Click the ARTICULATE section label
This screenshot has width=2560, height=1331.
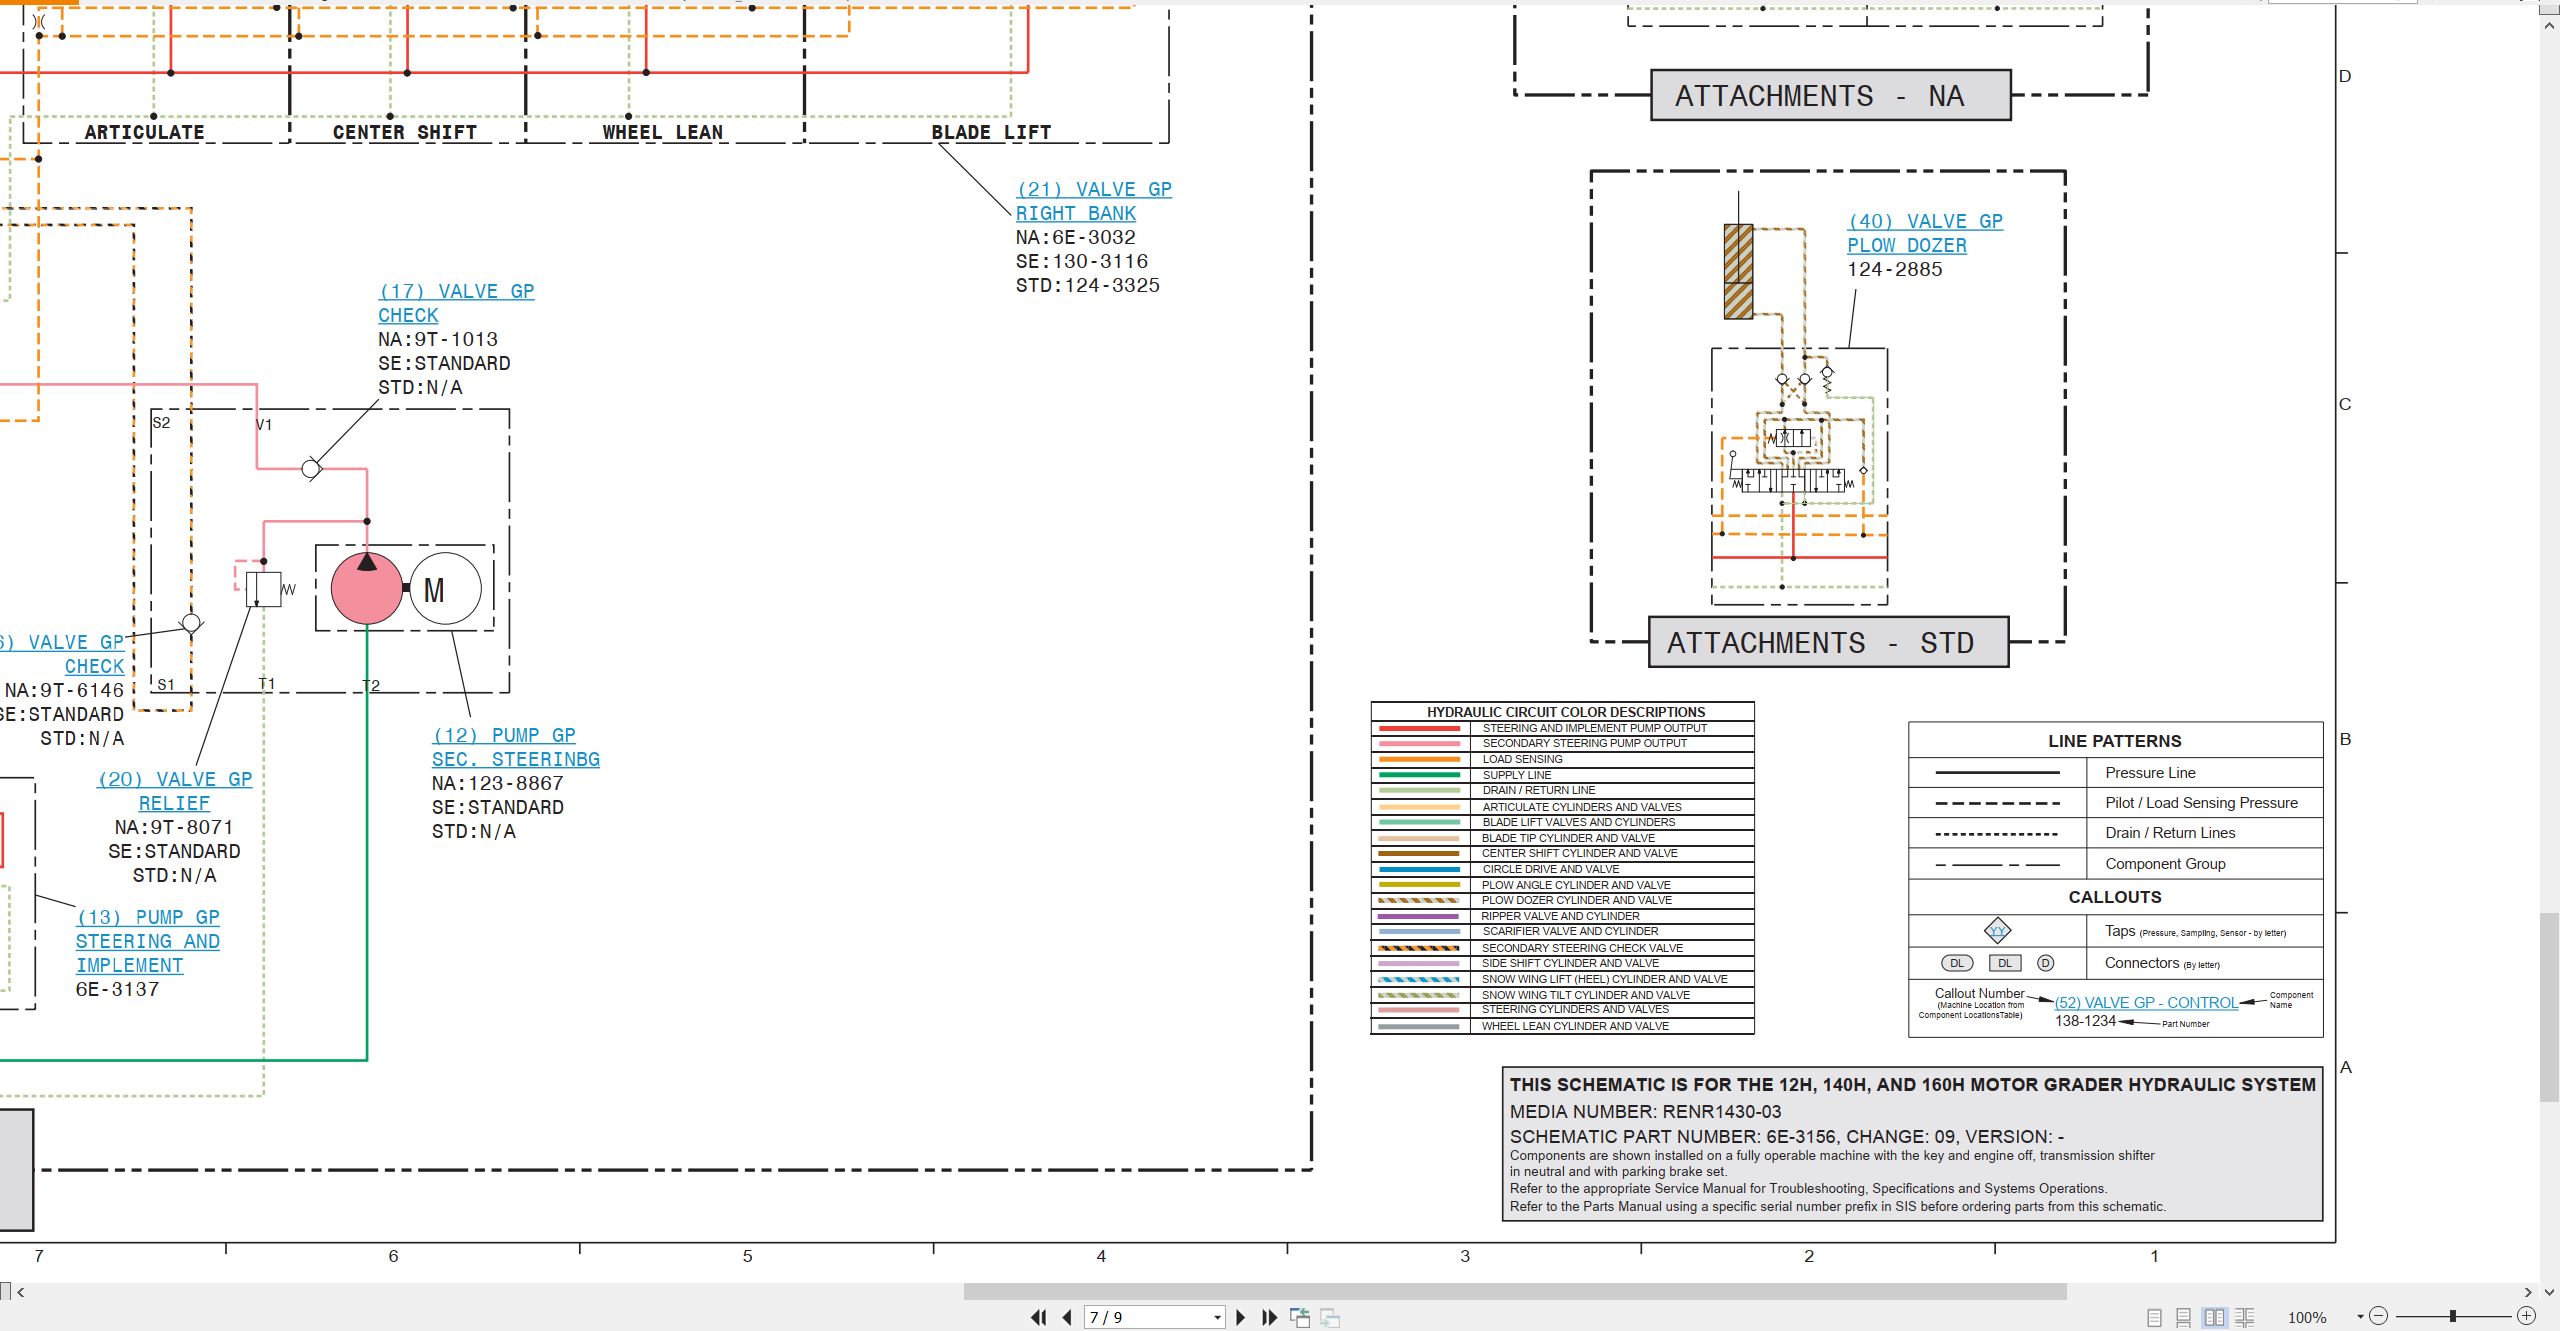pos(144,132)
